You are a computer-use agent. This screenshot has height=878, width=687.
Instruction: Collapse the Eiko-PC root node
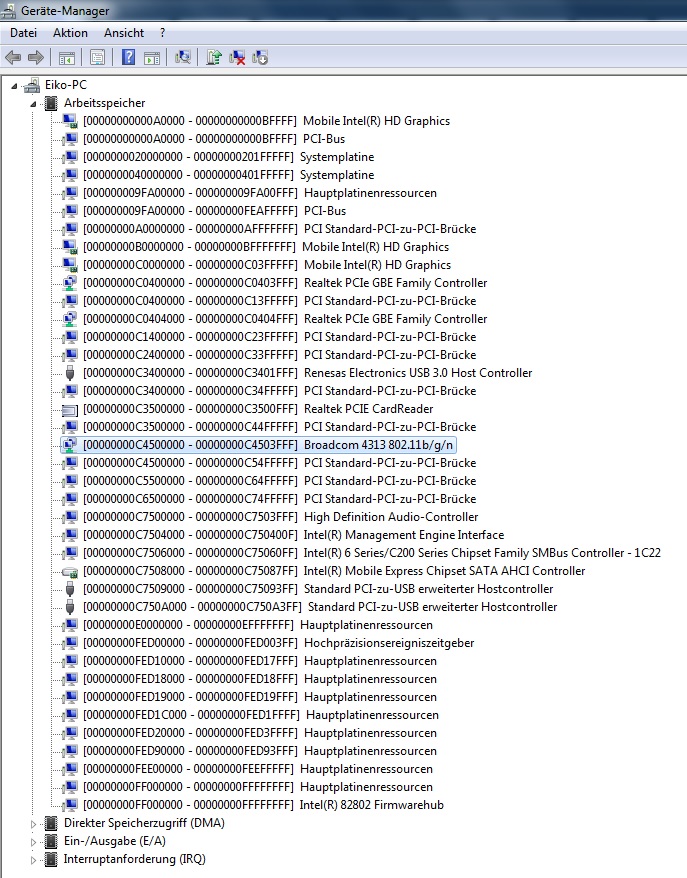coord(14,86)
